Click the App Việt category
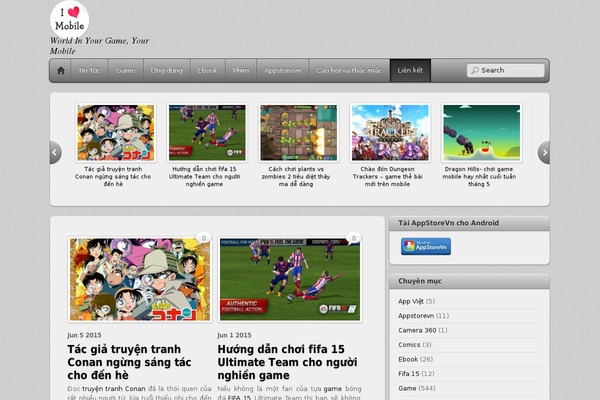This screenshot has width=600, height=400. point(410,301)
